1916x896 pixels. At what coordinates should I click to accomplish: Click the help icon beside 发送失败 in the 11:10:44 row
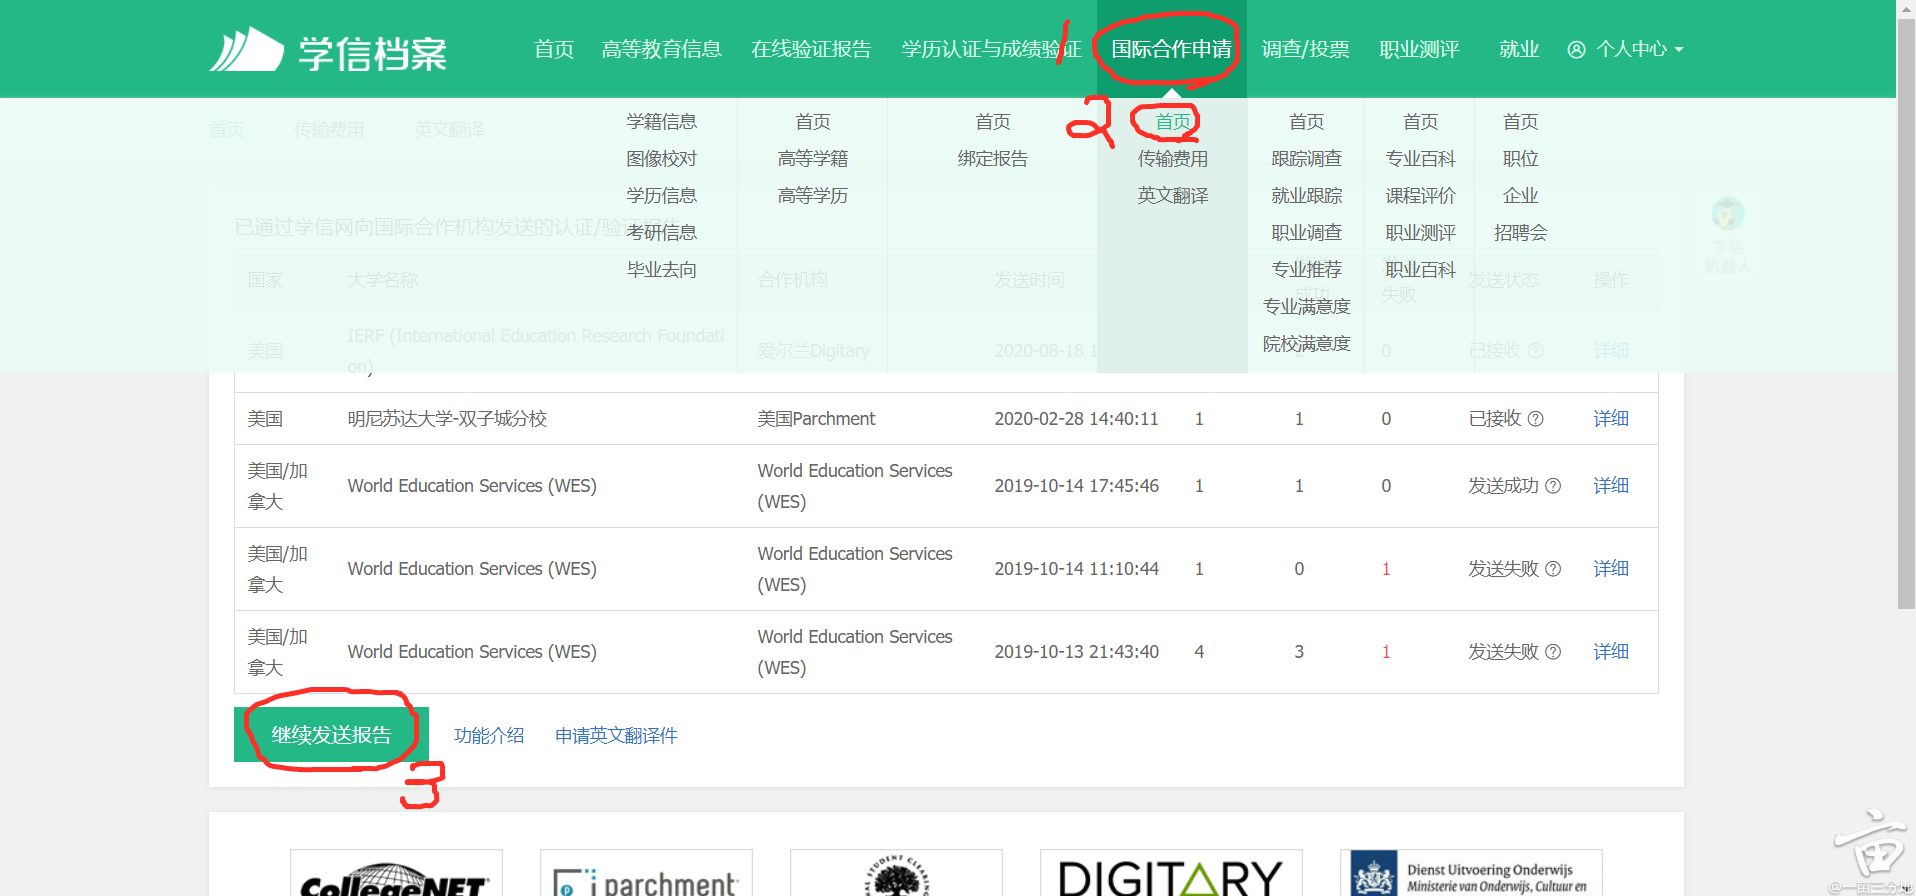coord(1553,569)
